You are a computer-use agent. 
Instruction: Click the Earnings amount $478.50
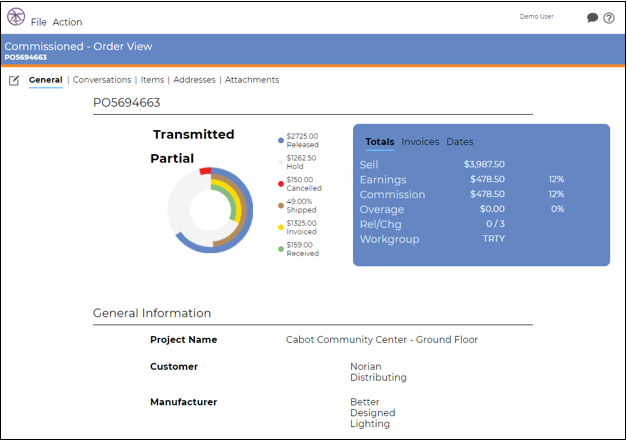click(x=487, y=179)
